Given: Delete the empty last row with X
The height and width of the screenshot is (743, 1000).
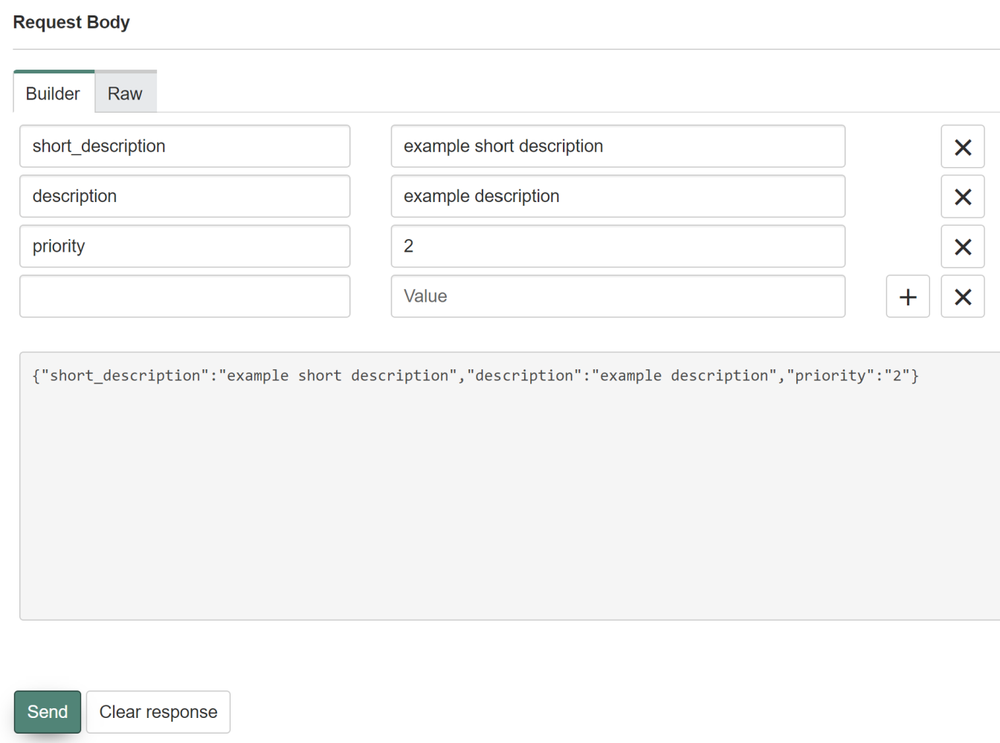Looking at the screenshot, I should pyautogui.click(x=962, y=297).
